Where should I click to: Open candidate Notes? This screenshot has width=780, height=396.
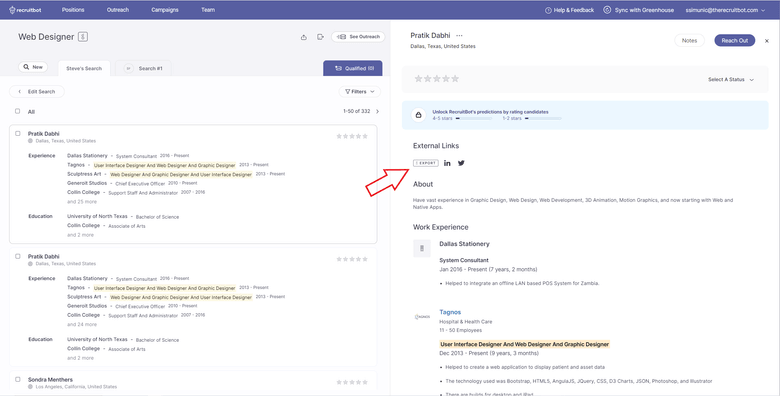pos(689,40)
